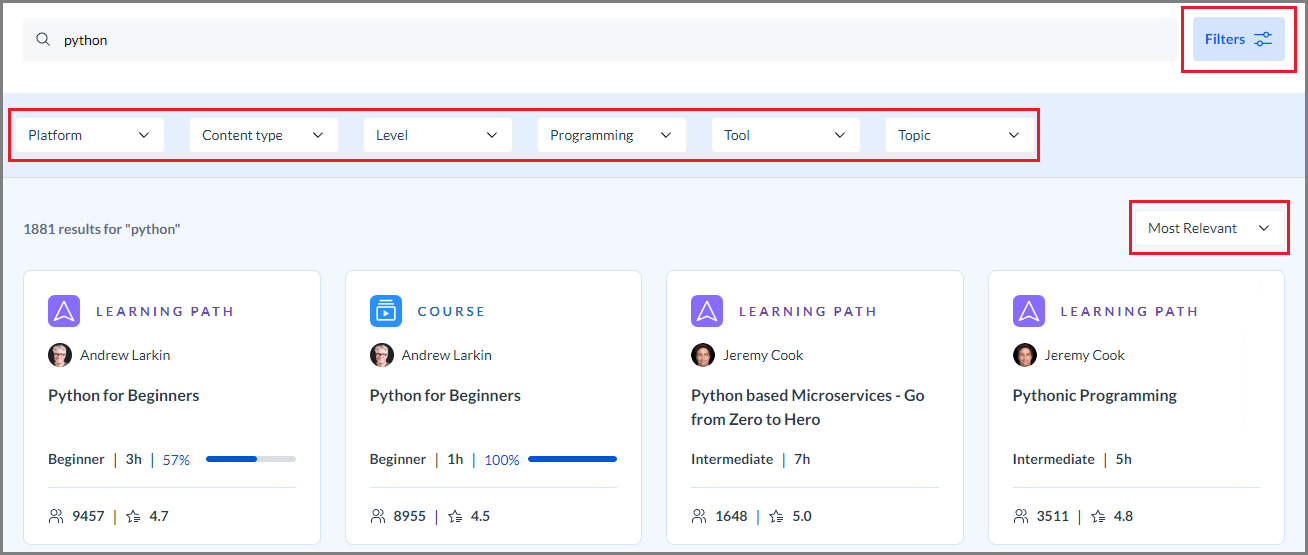This screenshot has width=1308, height=555.
Task: Click the 100% progress bar
Action: click(572, 459)
